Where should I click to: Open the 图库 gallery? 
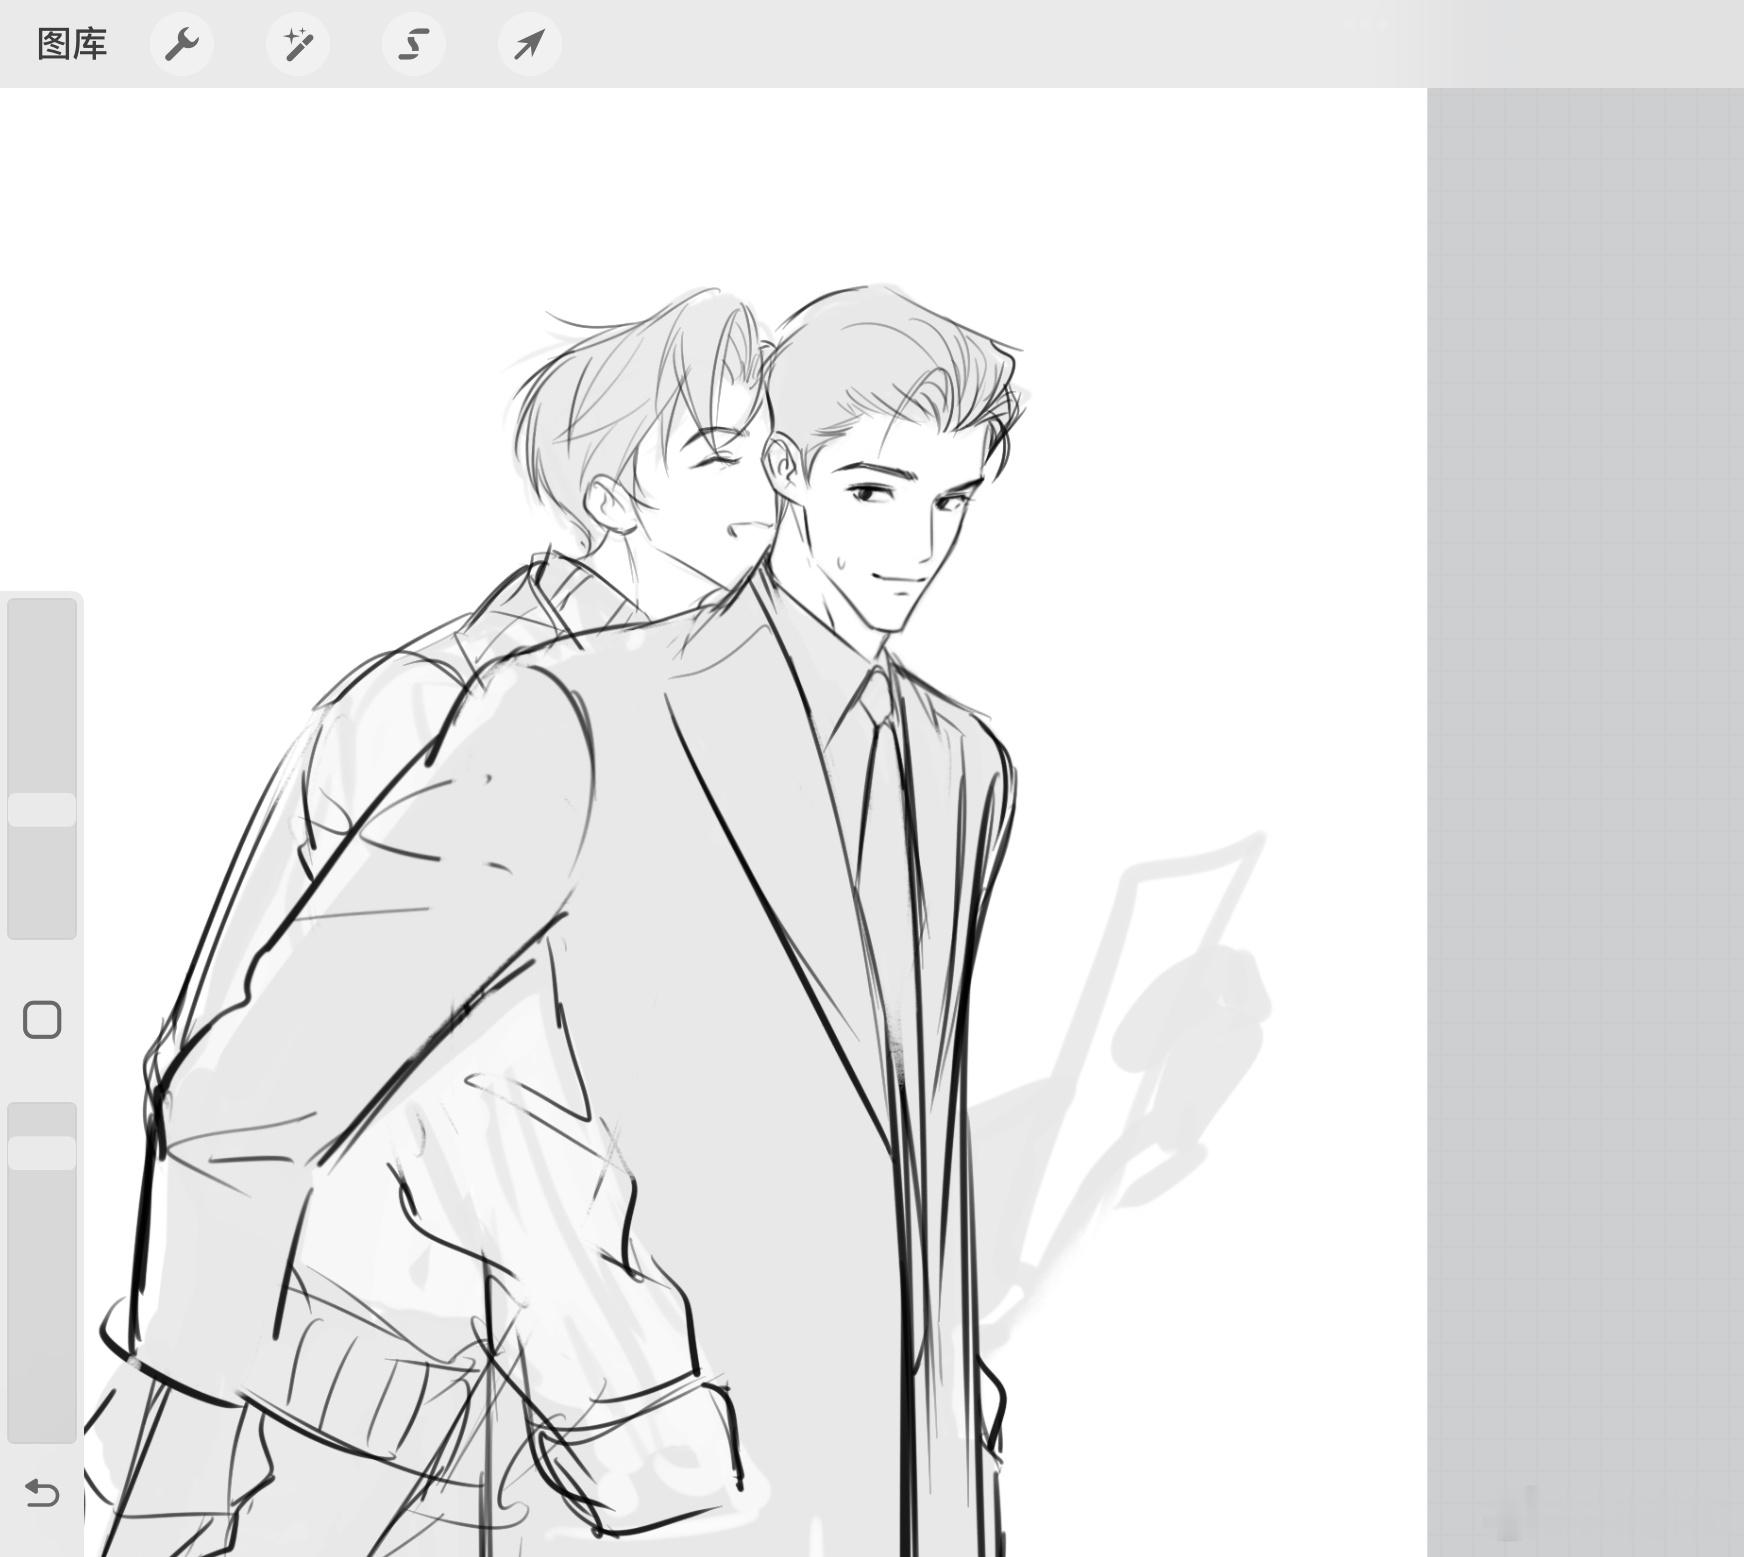tap(72, 44)
